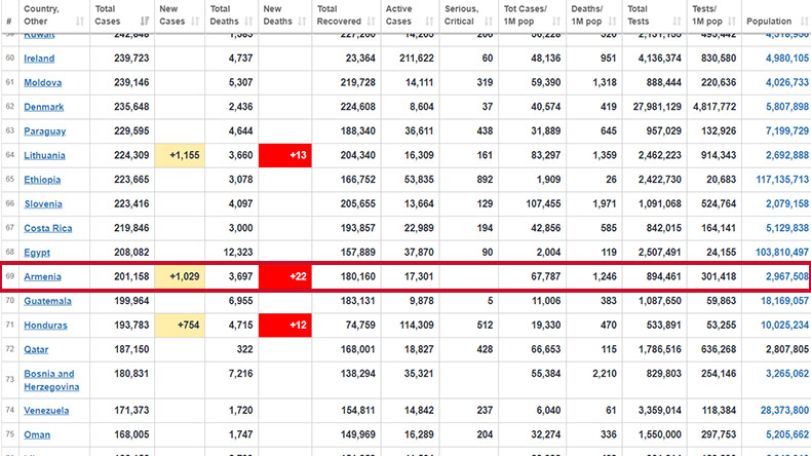
Task: Sort by Total Cases column icon
Action: [x=144, y=21]
